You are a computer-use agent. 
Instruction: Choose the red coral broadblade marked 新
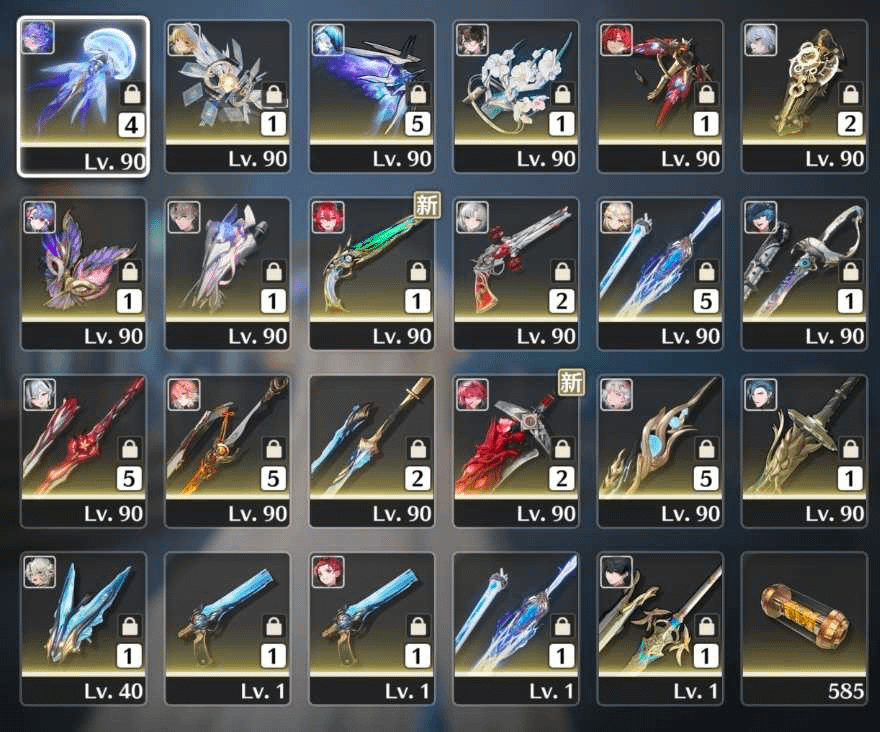pyautogui.click(x=516, y=451)
